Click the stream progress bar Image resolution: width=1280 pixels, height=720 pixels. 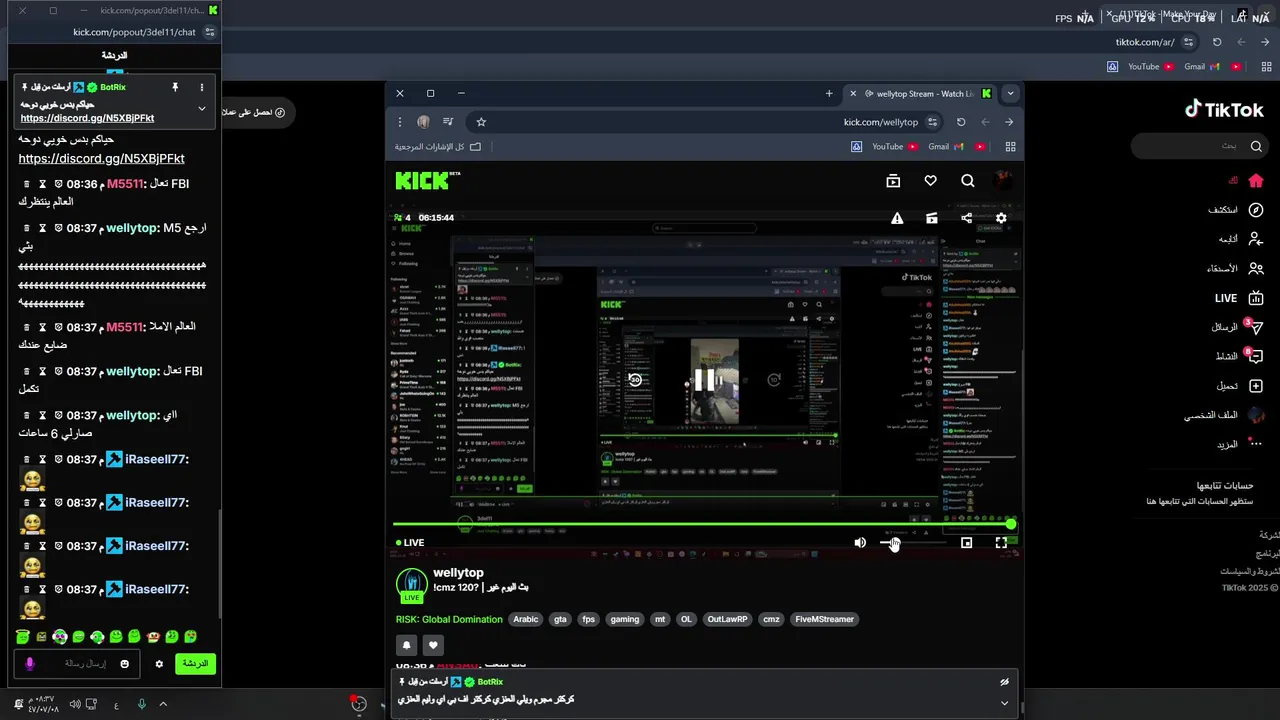coord(704,524)
